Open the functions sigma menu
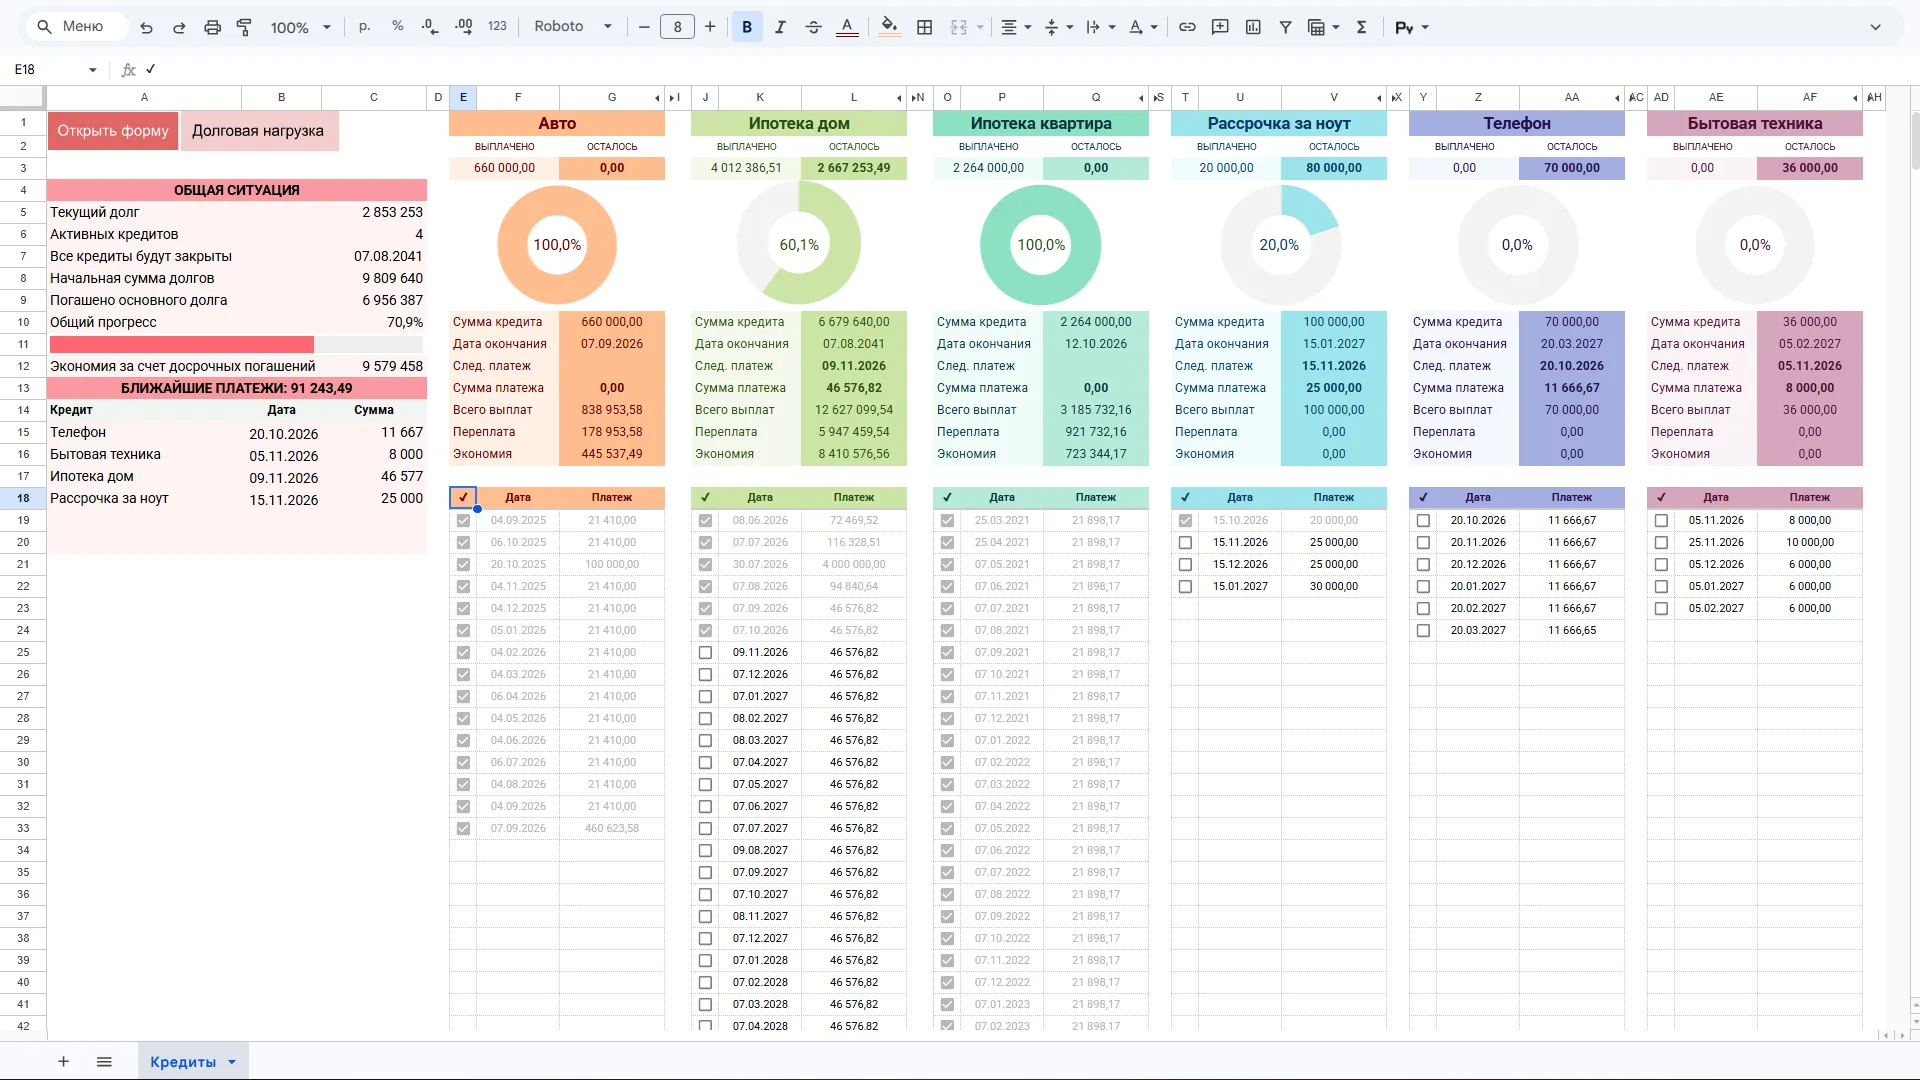The image size is (1920, 1080). click(1361, 27)
